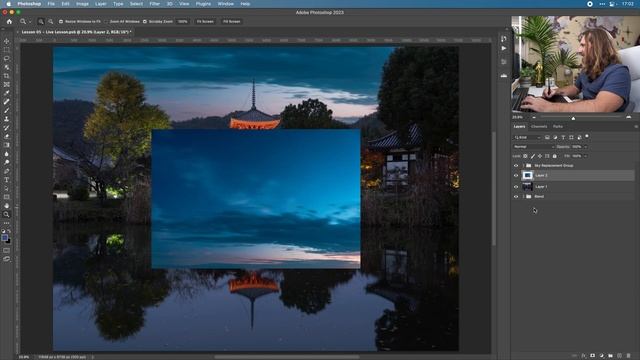The width and height of the screenshot is (640, 360).
Task: Open the Fill value dropdown arrow
Action: (586, 156)
